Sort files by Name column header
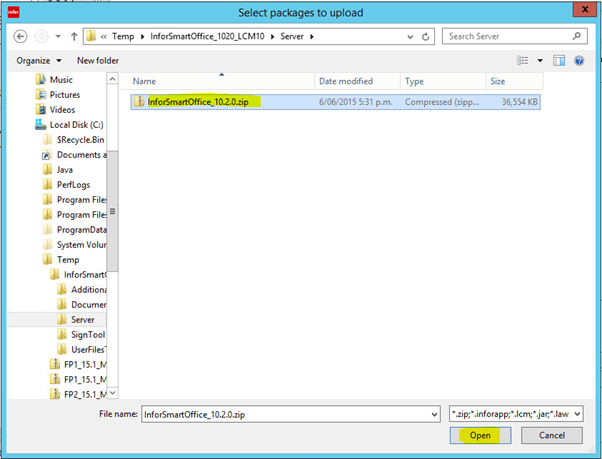602x459 pixels. [146, 81]
